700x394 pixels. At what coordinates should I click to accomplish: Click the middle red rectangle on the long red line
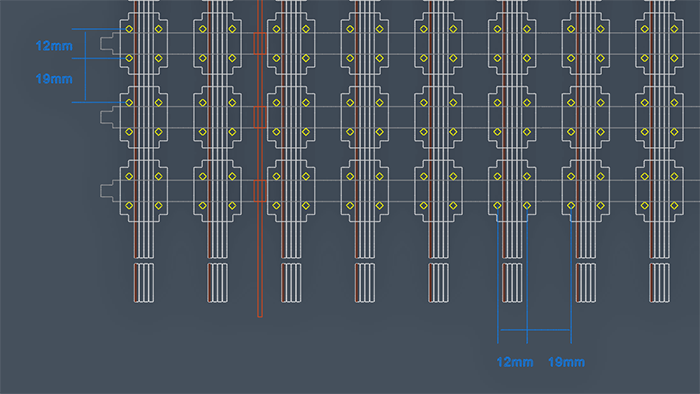pyautogui.click(x=260, y=117)
